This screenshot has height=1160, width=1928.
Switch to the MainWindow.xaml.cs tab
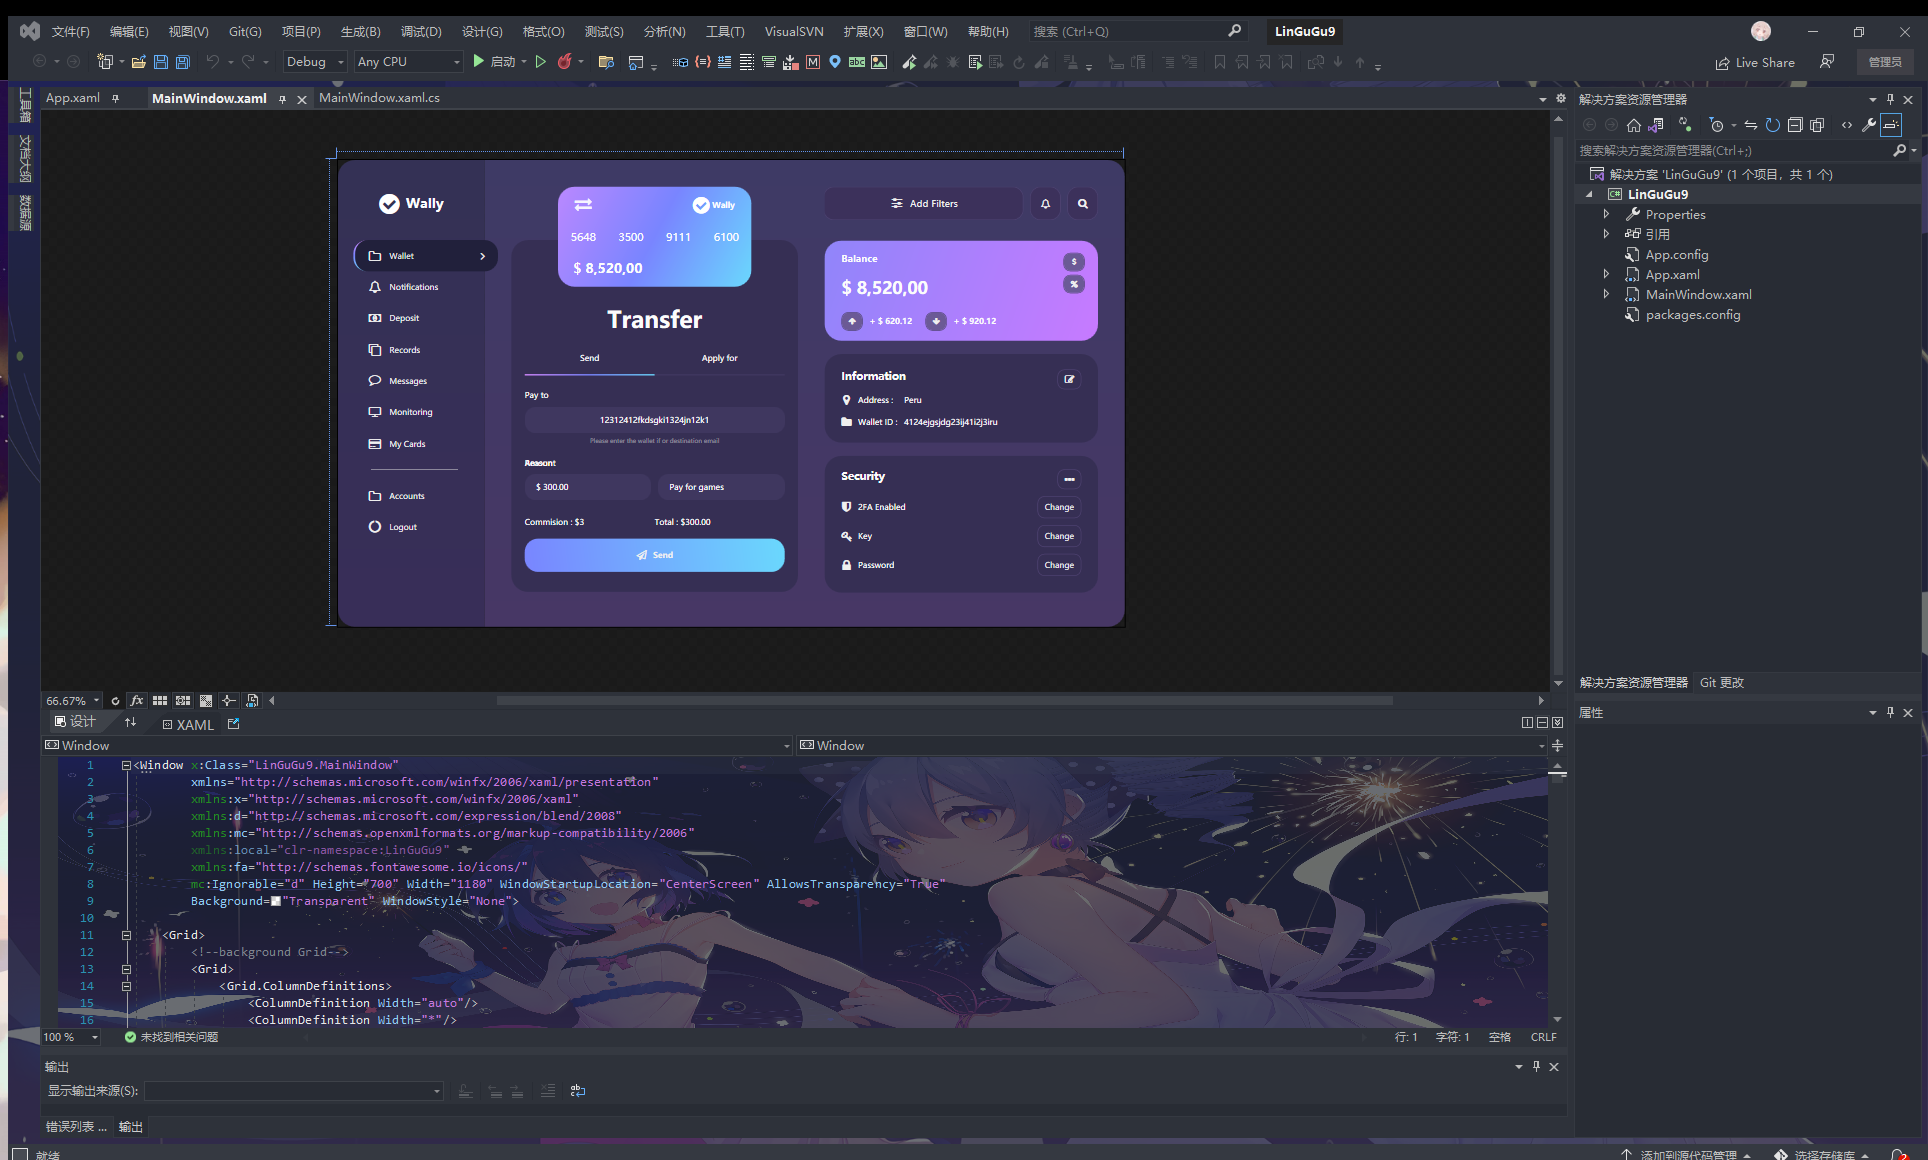point(379,98)
